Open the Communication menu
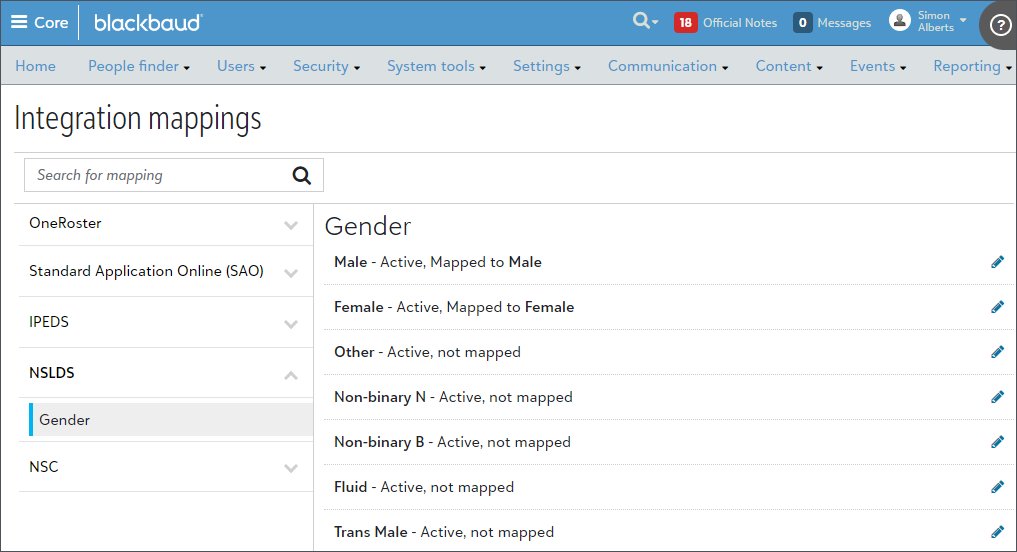 click(x=668, y=66)
